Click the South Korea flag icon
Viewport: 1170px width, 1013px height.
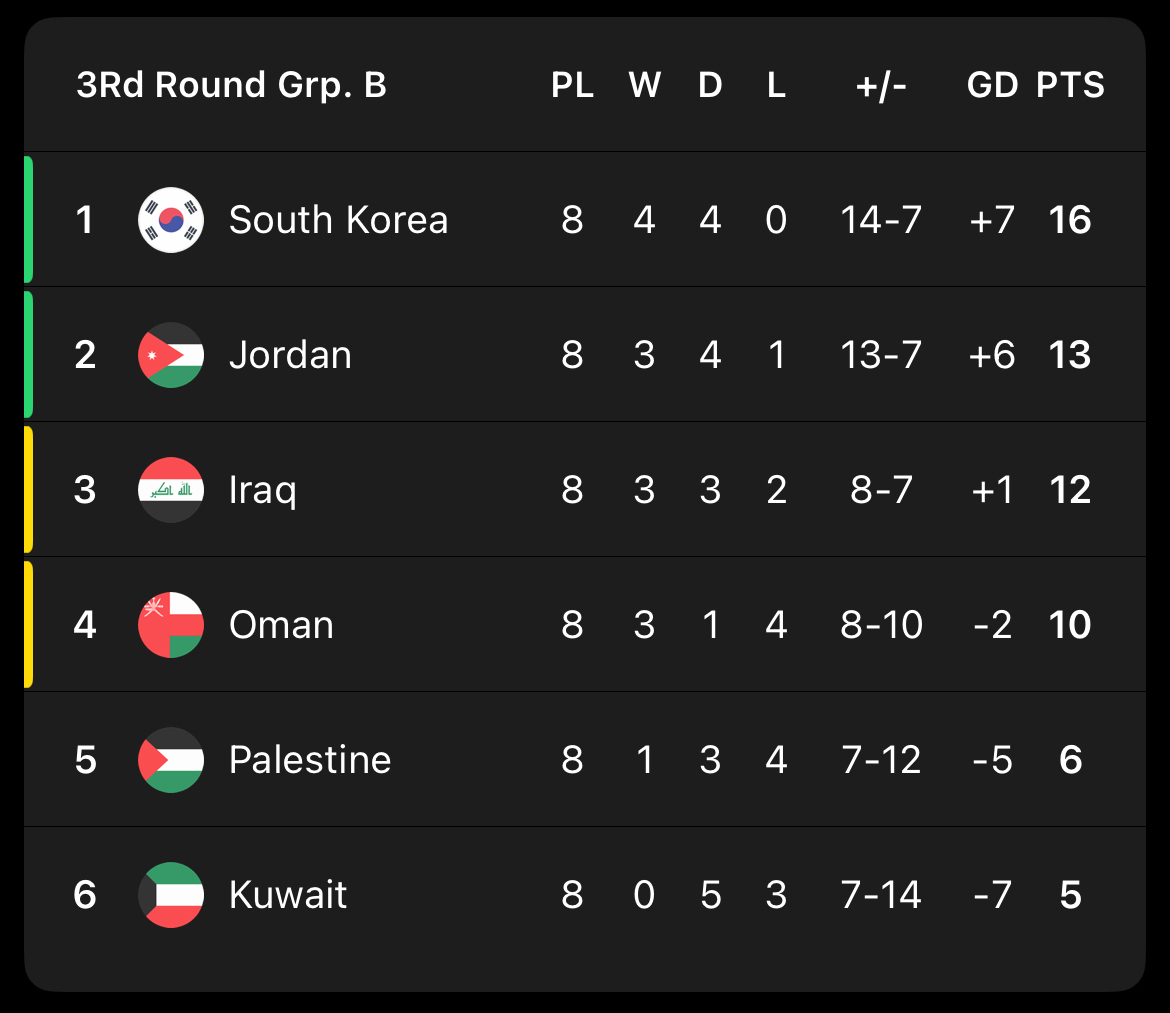coord(171,220)
